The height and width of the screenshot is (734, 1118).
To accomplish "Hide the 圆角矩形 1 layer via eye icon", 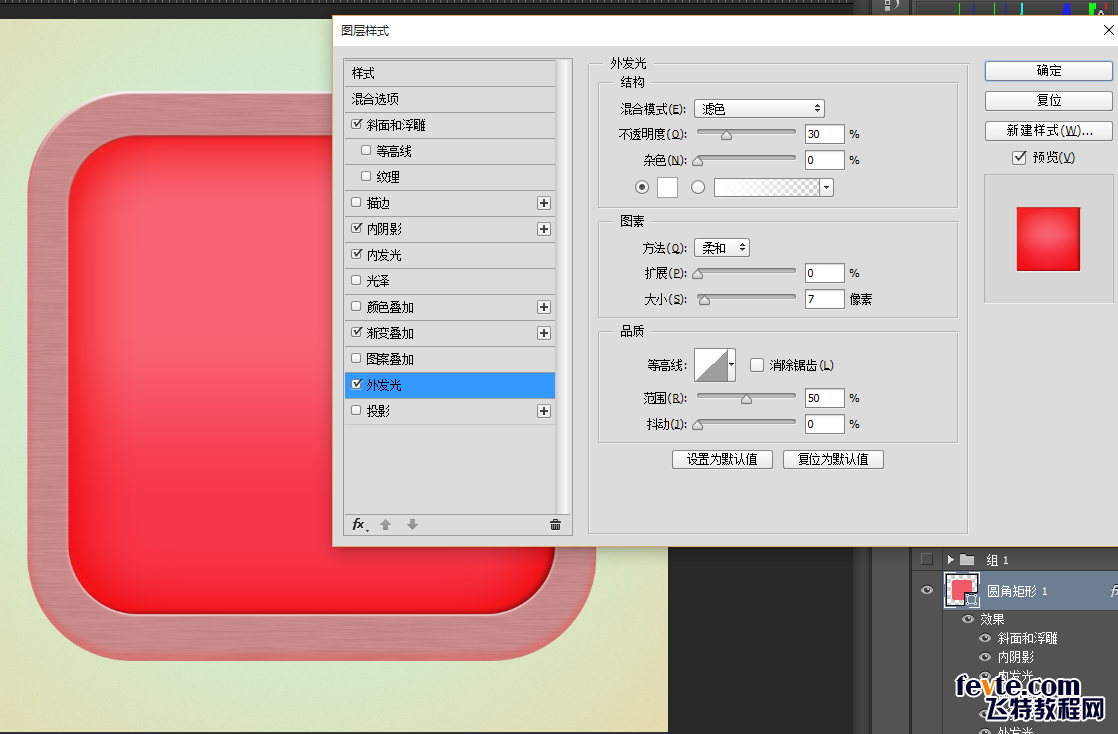I will [x=927, y=591].
